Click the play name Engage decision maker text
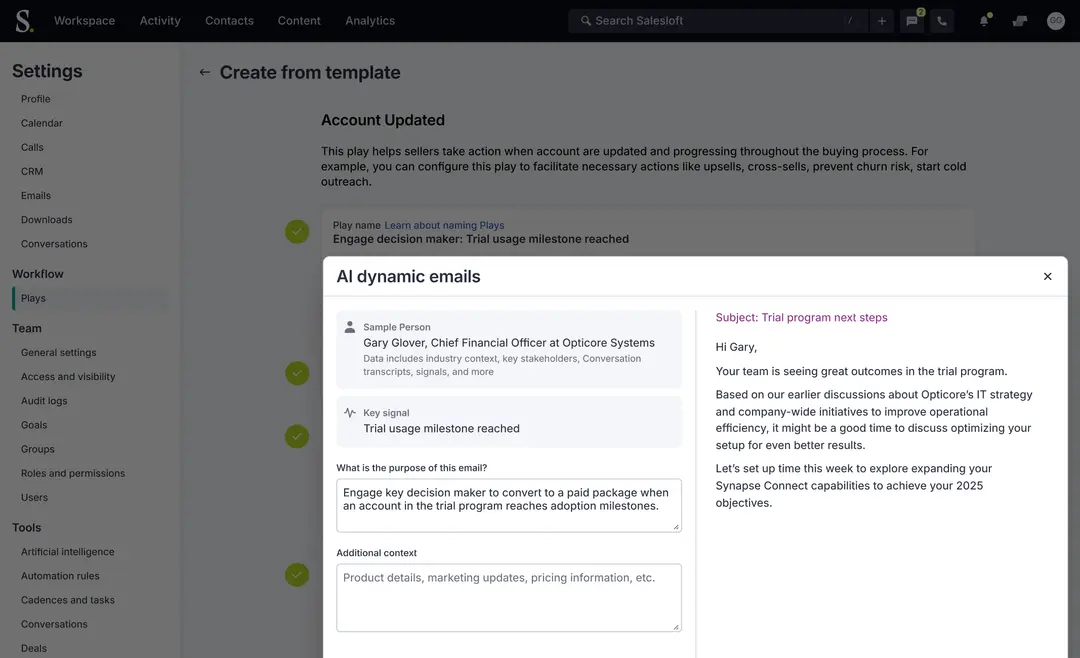The image size is (1080, 658). pyautogui.click(x=481, y=239)
